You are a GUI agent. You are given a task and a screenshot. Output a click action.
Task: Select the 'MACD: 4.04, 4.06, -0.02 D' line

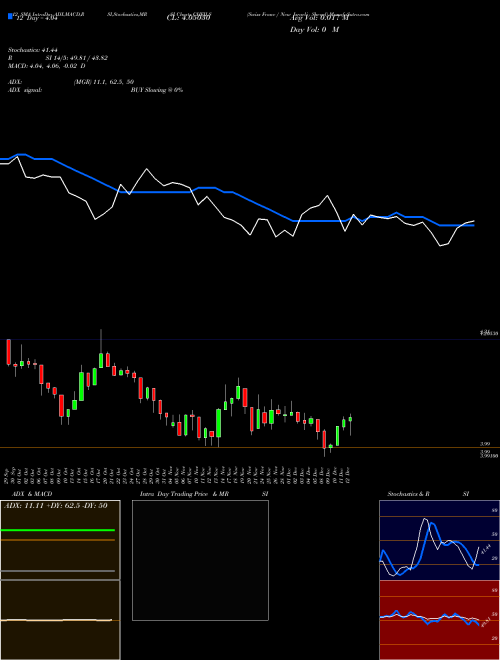click(47, 66)
